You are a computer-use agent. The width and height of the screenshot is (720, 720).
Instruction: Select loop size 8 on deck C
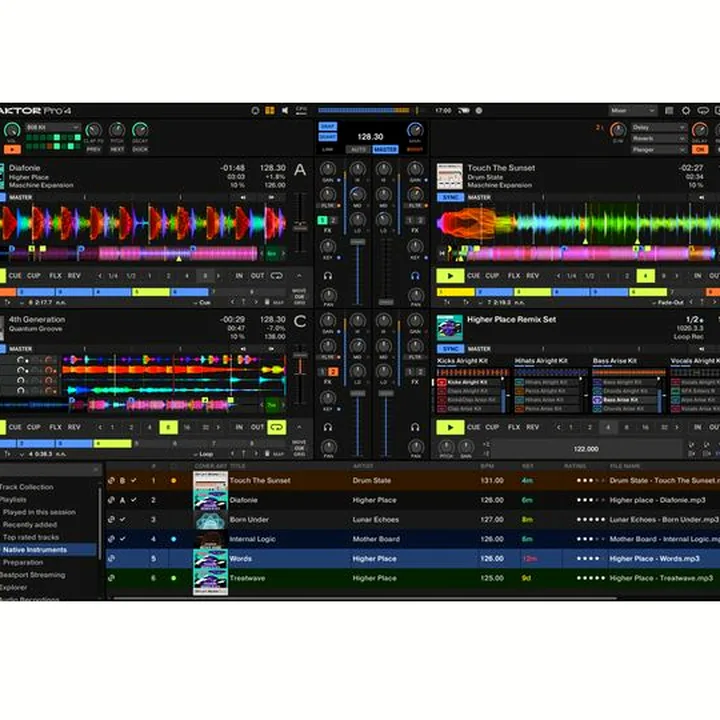[168, 427]
